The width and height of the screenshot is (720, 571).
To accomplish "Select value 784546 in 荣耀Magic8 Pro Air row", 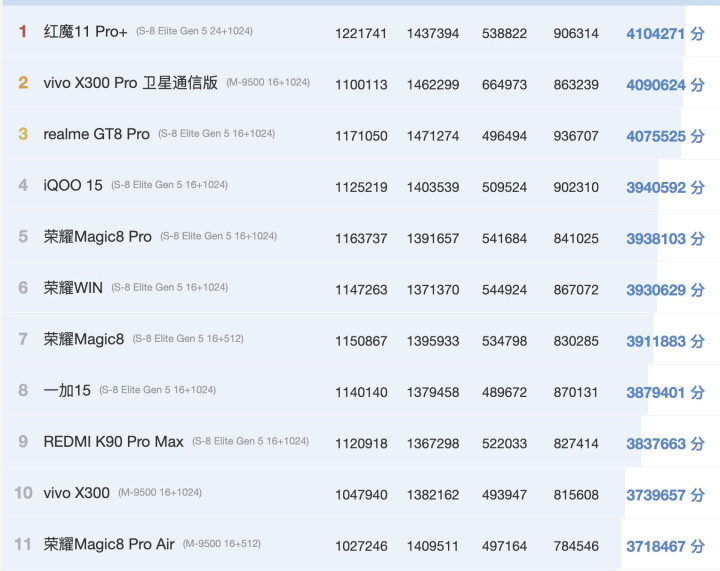I will (576, 546).
